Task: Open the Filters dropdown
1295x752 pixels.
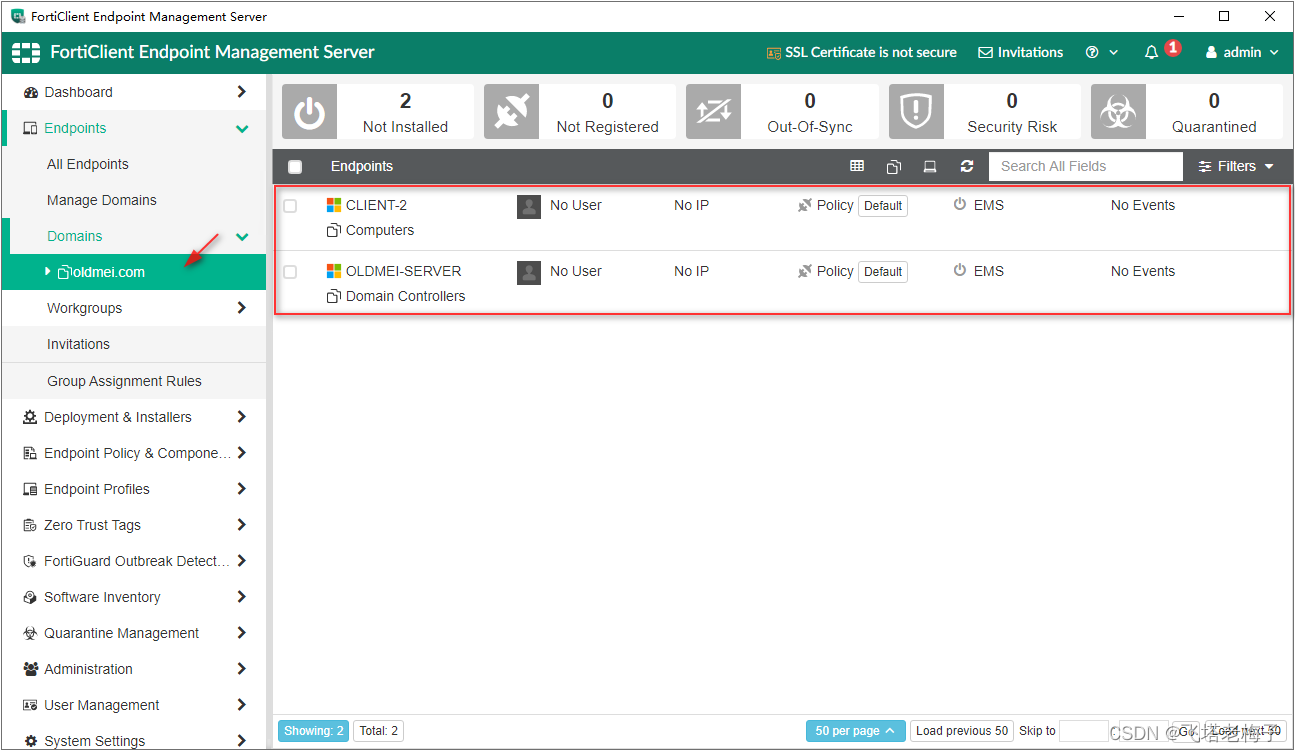Action: tap(1236, 166)
